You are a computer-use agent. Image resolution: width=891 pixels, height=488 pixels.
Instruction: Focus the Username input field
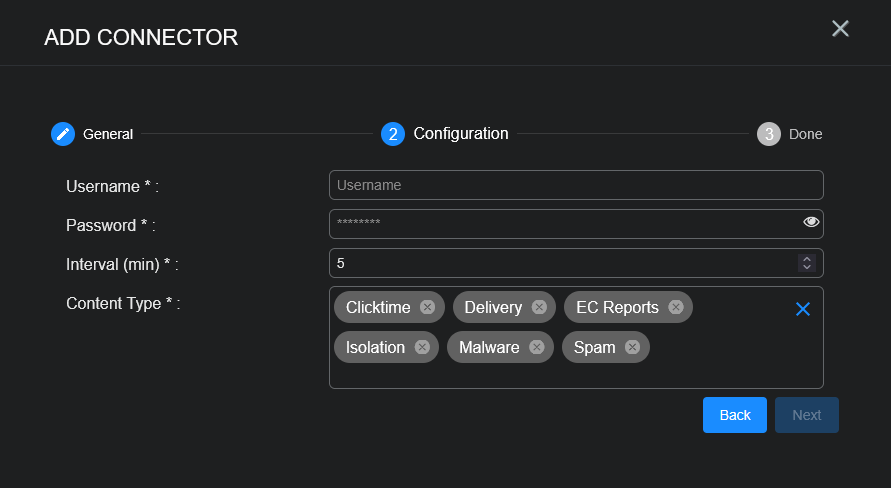575,185
